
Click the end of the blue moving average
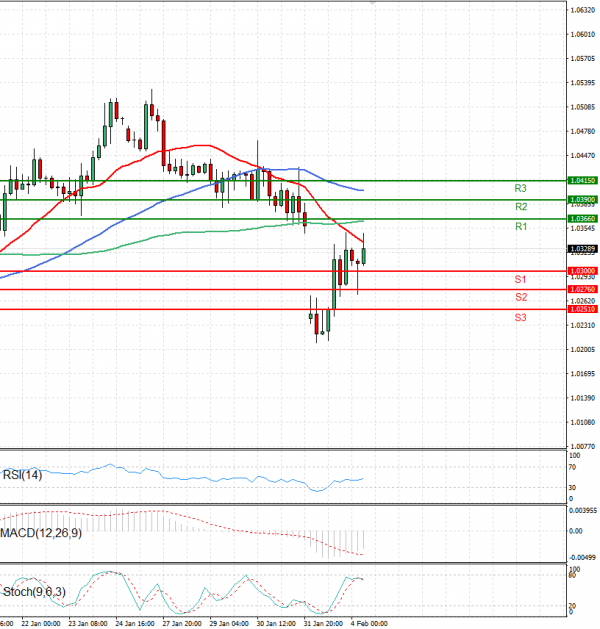point(363,190)
